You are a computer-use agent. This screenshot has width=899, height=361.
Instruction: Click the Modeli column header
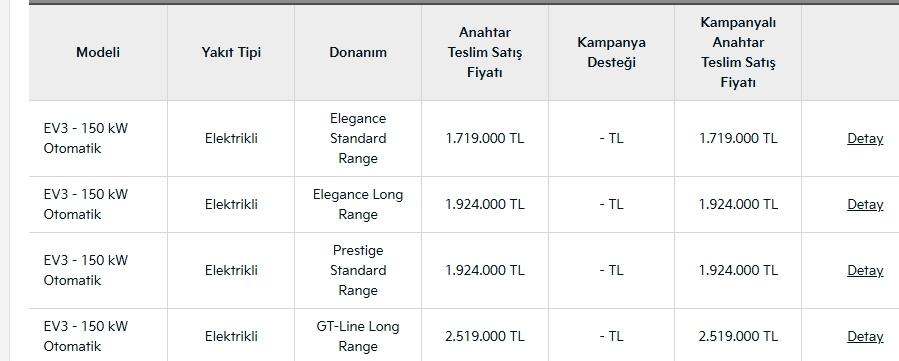(x=98, y=53)
